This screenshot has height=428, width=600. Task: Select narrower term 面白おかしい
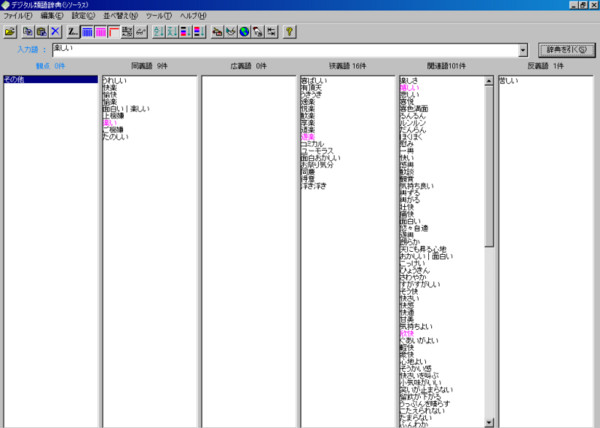(321, 158)
